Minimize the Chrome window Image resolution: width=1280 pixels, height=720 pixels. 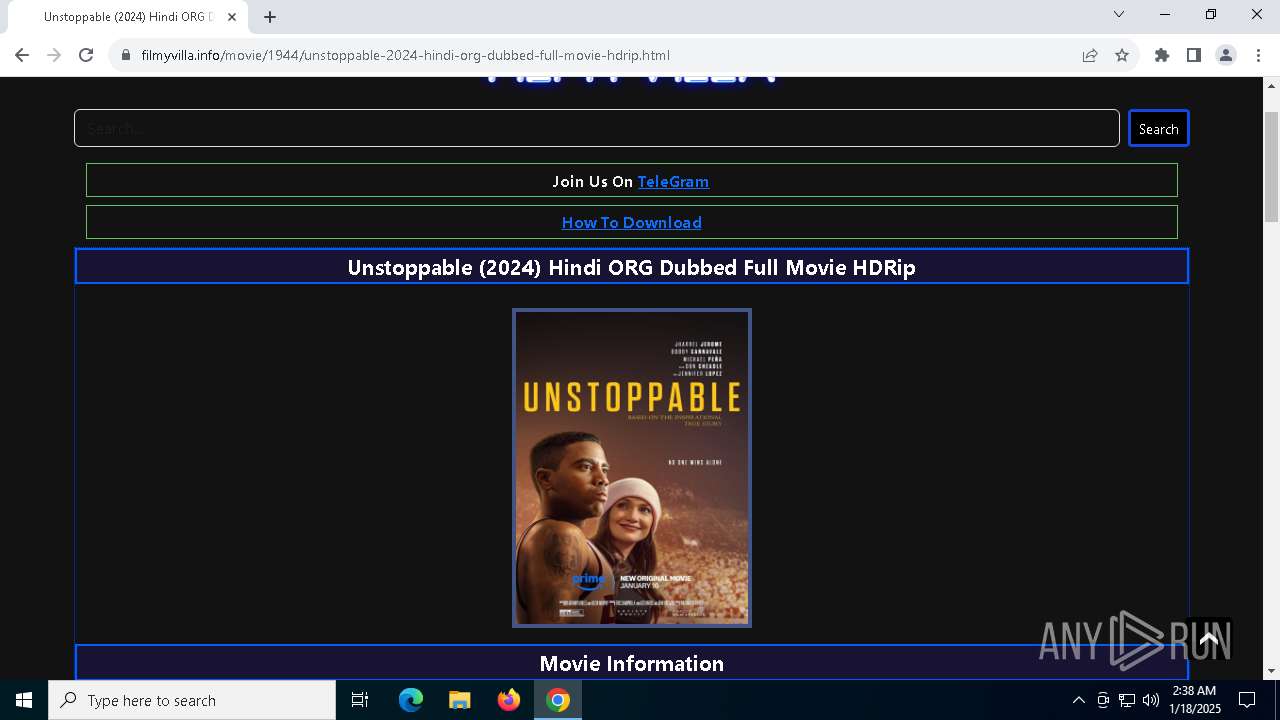(1165, 14)
